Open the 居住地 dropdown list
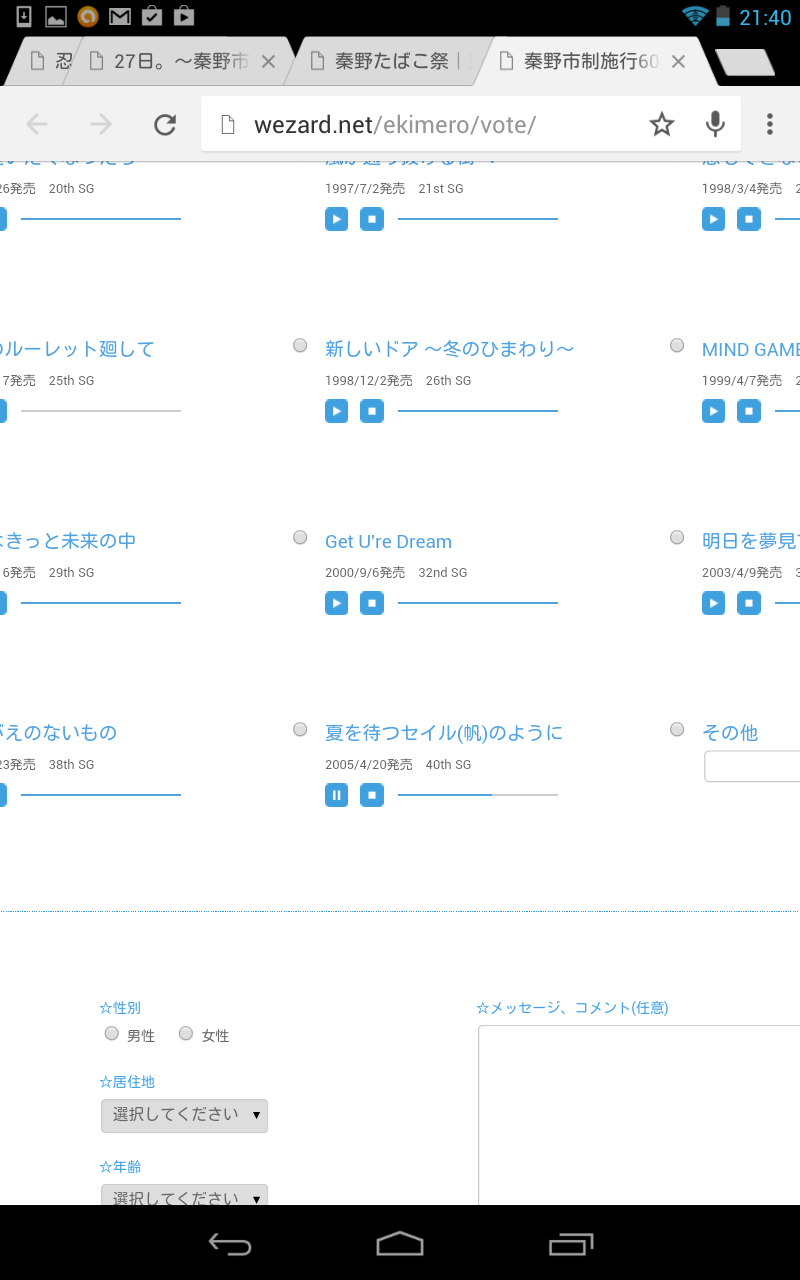This screenshot has height=1280, width=800. click(x=184, y=1115)
